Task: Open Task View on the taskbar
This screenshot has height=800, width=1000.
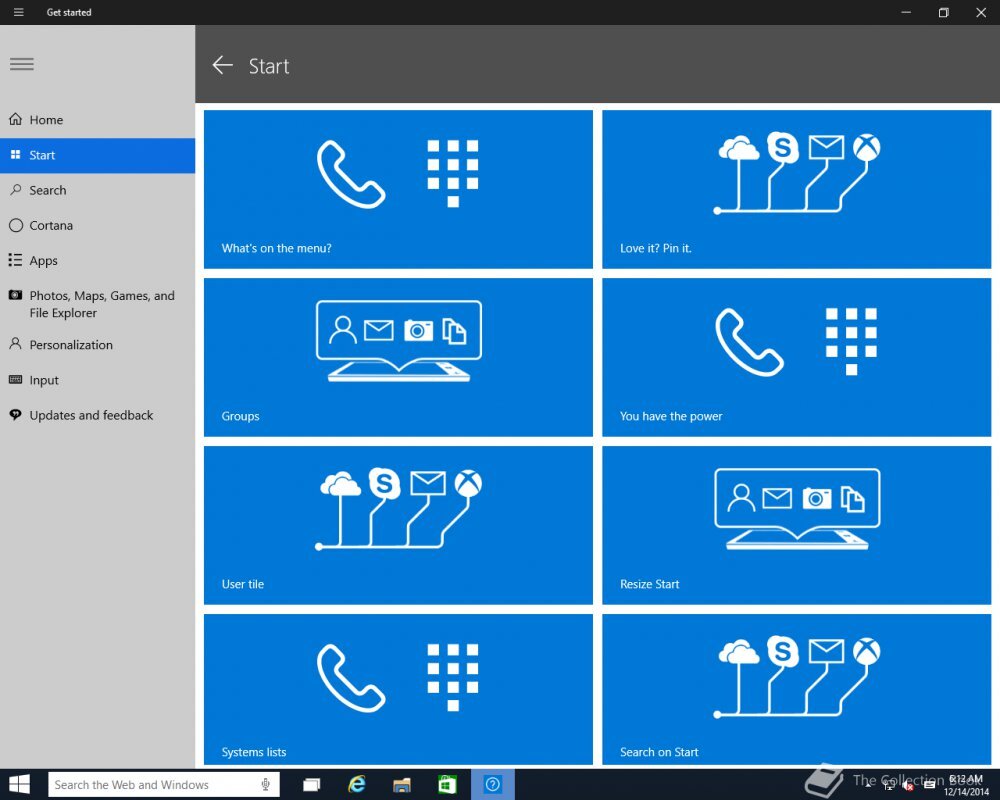Action: [311, 784]
